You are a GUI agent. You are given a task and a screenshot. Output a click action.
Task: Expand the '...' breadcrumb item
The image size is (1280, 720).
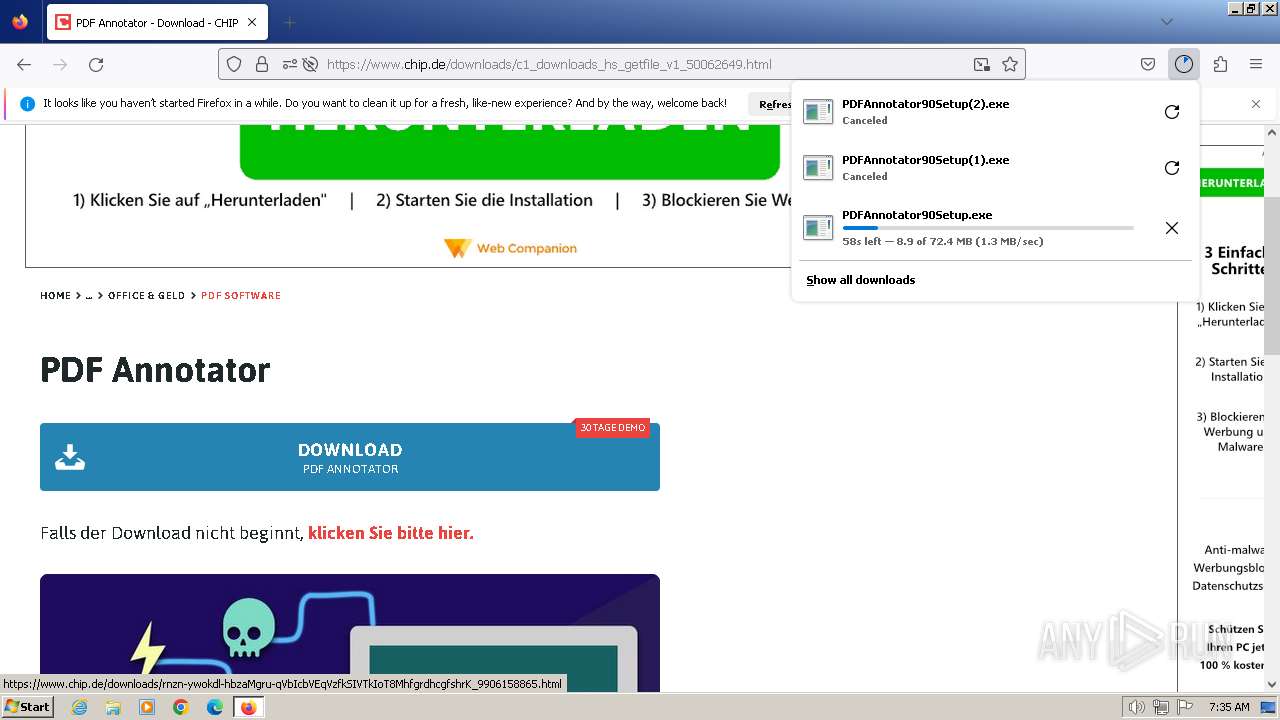[x=89, y=296]
